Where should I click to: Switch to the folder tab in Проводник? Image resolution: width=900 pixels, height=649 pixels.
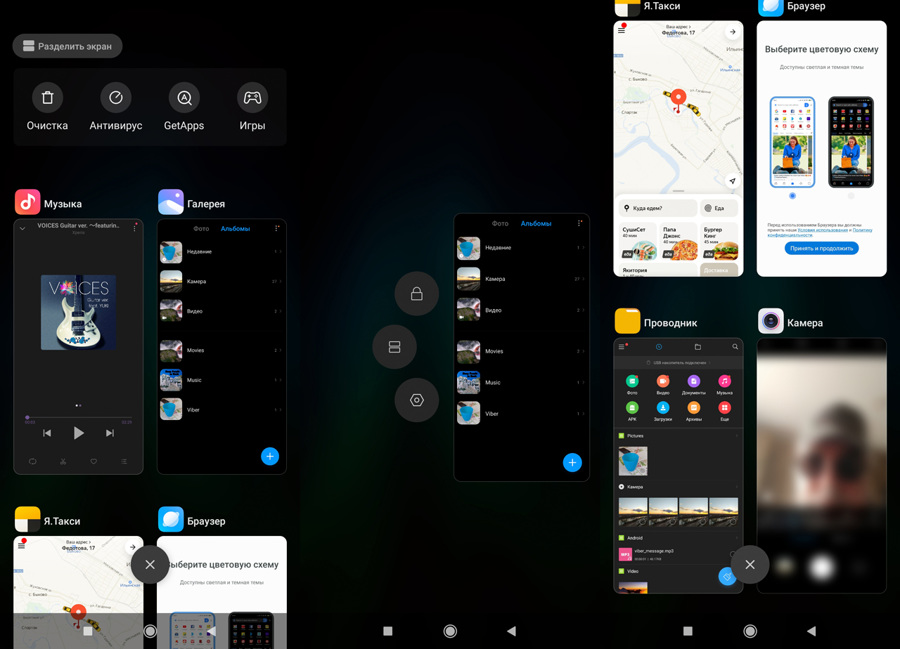point(697,347)
